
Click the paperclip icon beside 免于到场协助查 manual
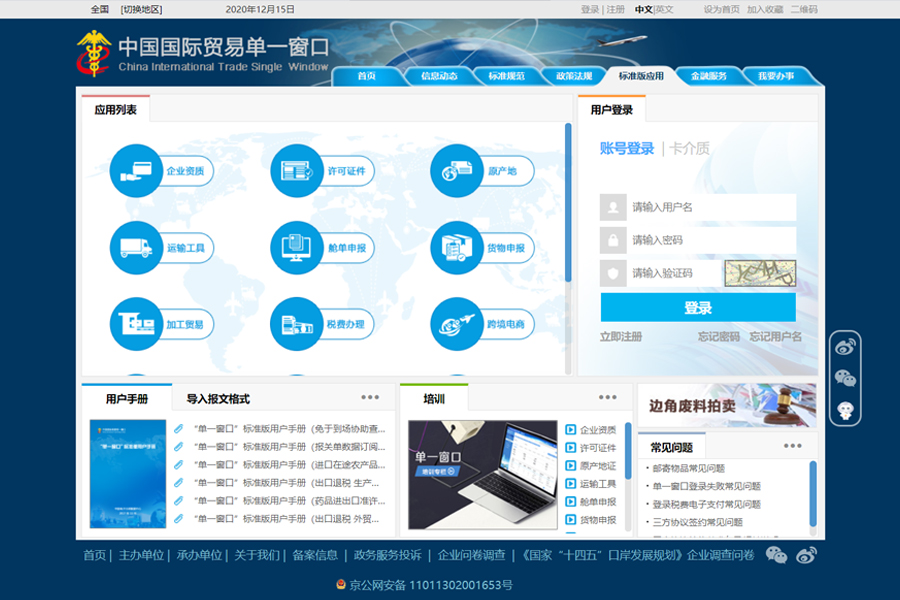(179, 428)
